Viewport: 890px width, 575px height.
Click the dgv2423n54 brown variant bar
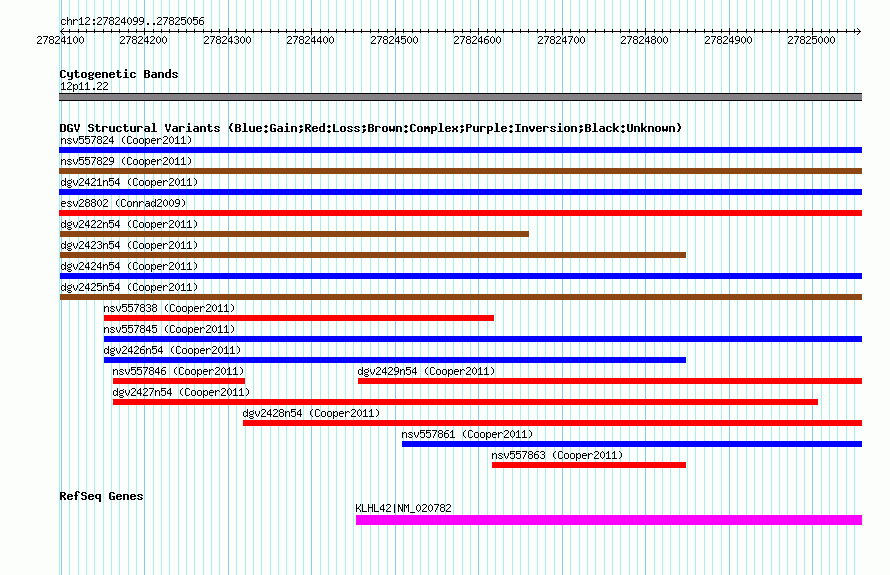[372, 255]
